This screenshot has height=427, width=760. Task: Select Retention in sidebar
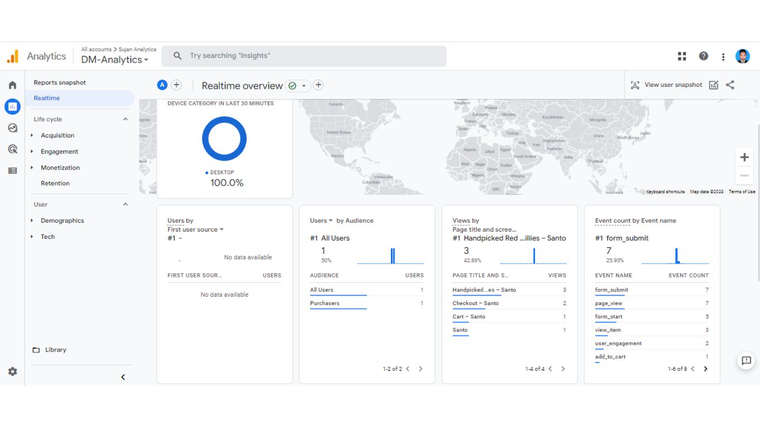[55, 183]
